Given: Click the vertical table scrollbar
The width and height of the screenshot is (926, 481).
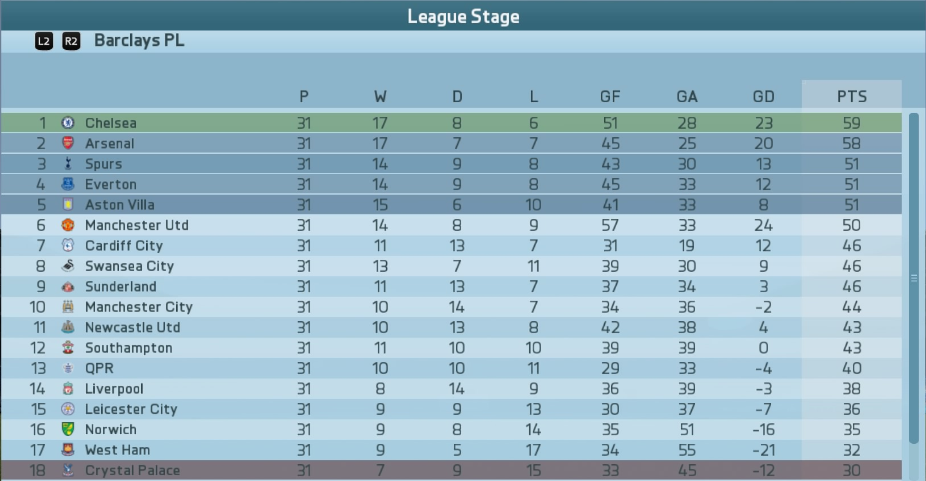Looking at the screenshot, I should click(x=914, y=278).
